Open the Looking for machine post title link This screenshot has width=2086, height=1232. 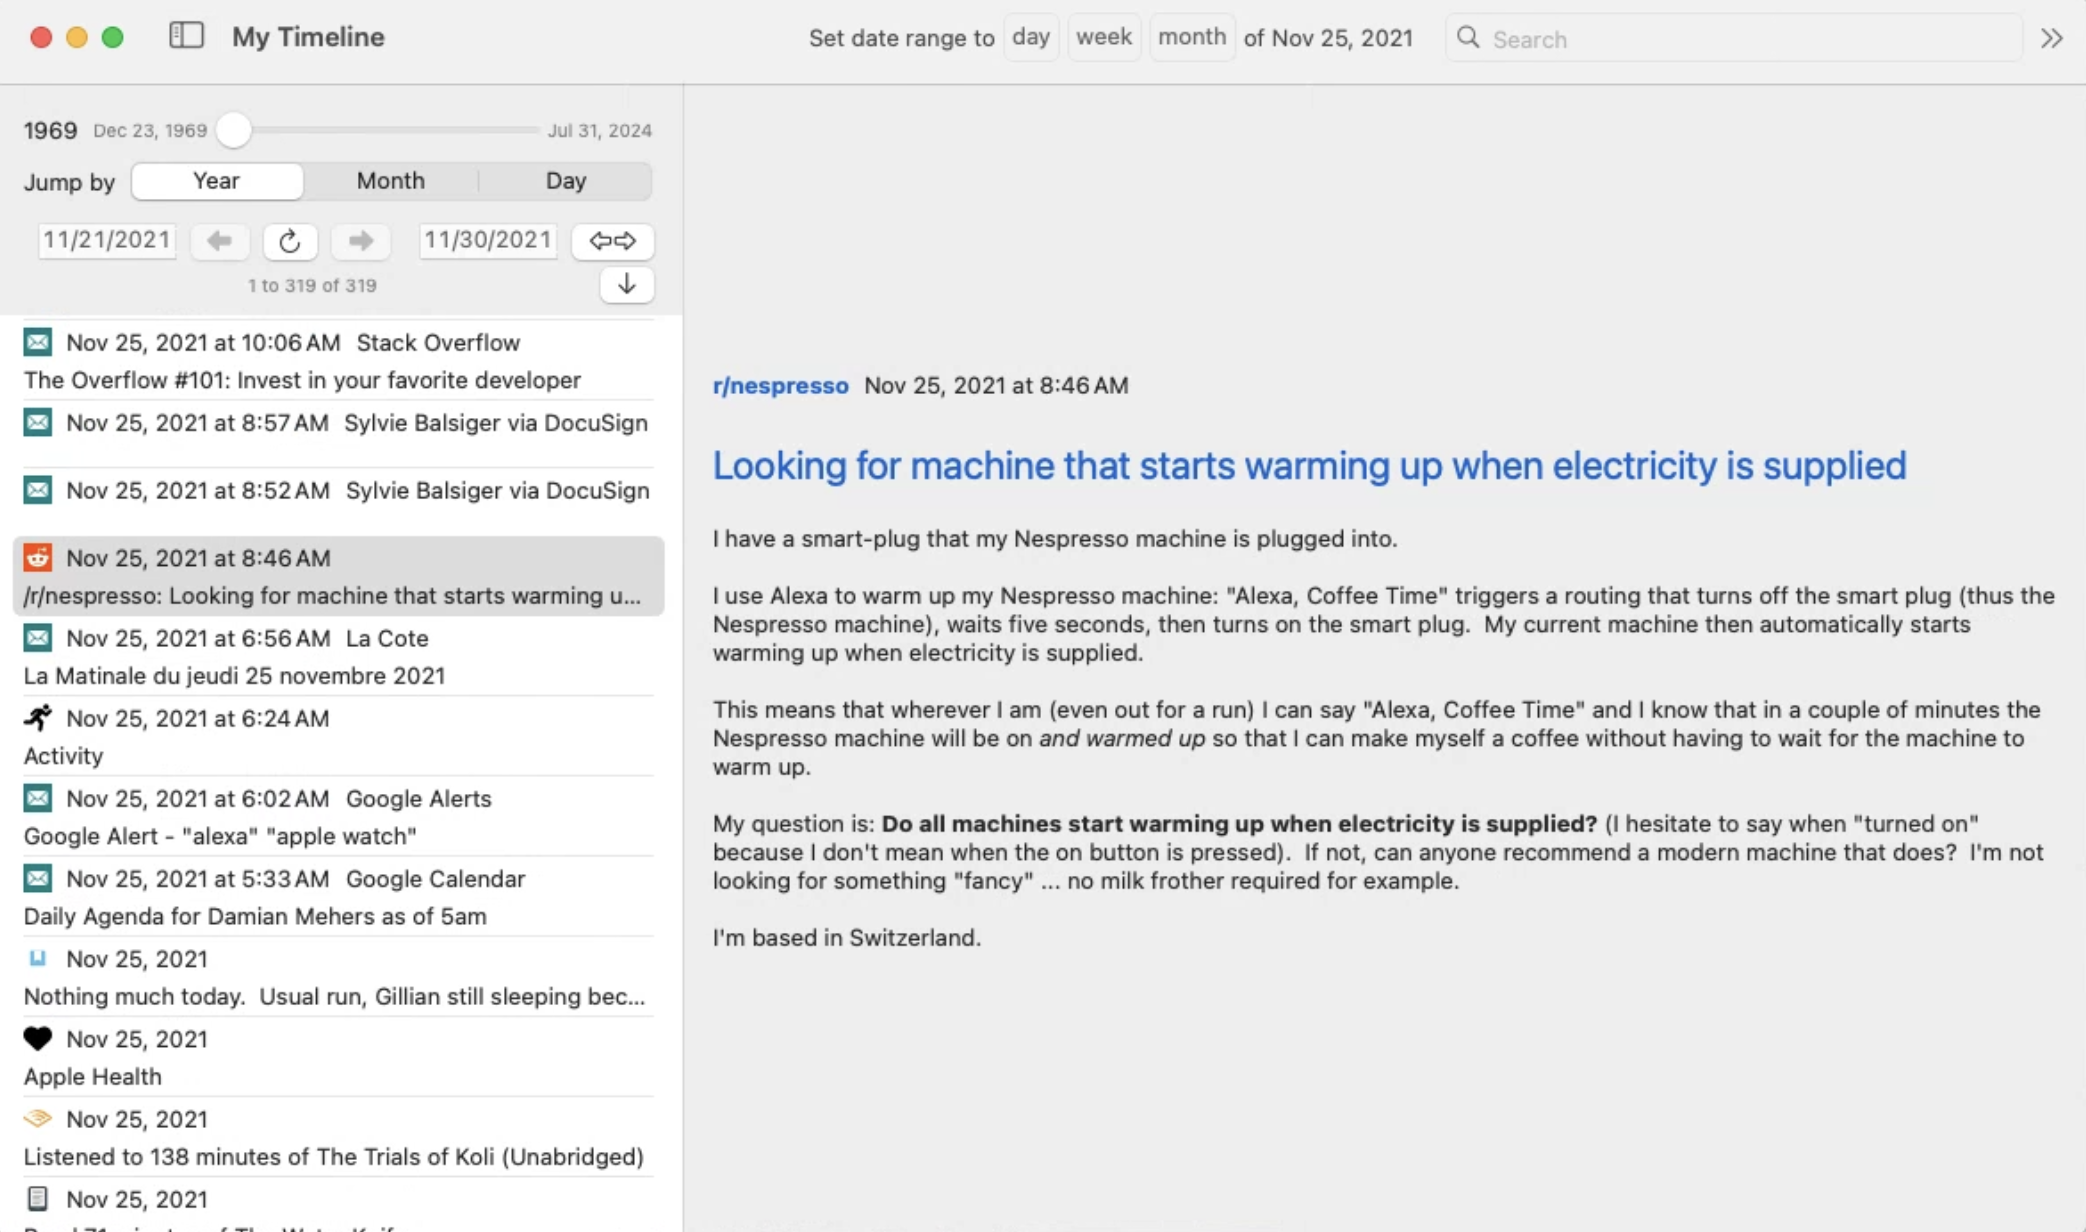1310,466
